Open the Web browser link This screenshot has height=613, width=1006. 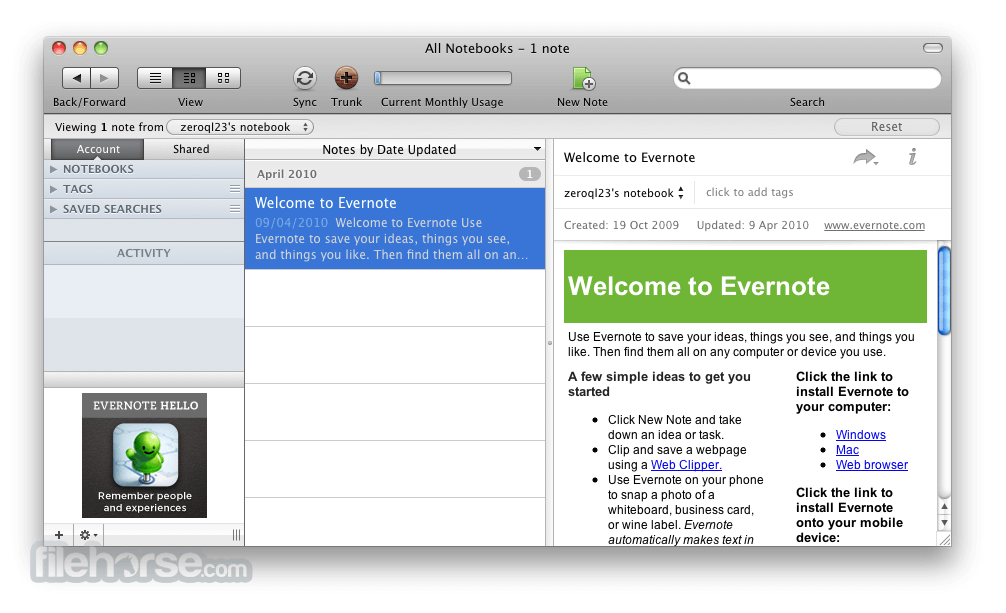(871, 465)
